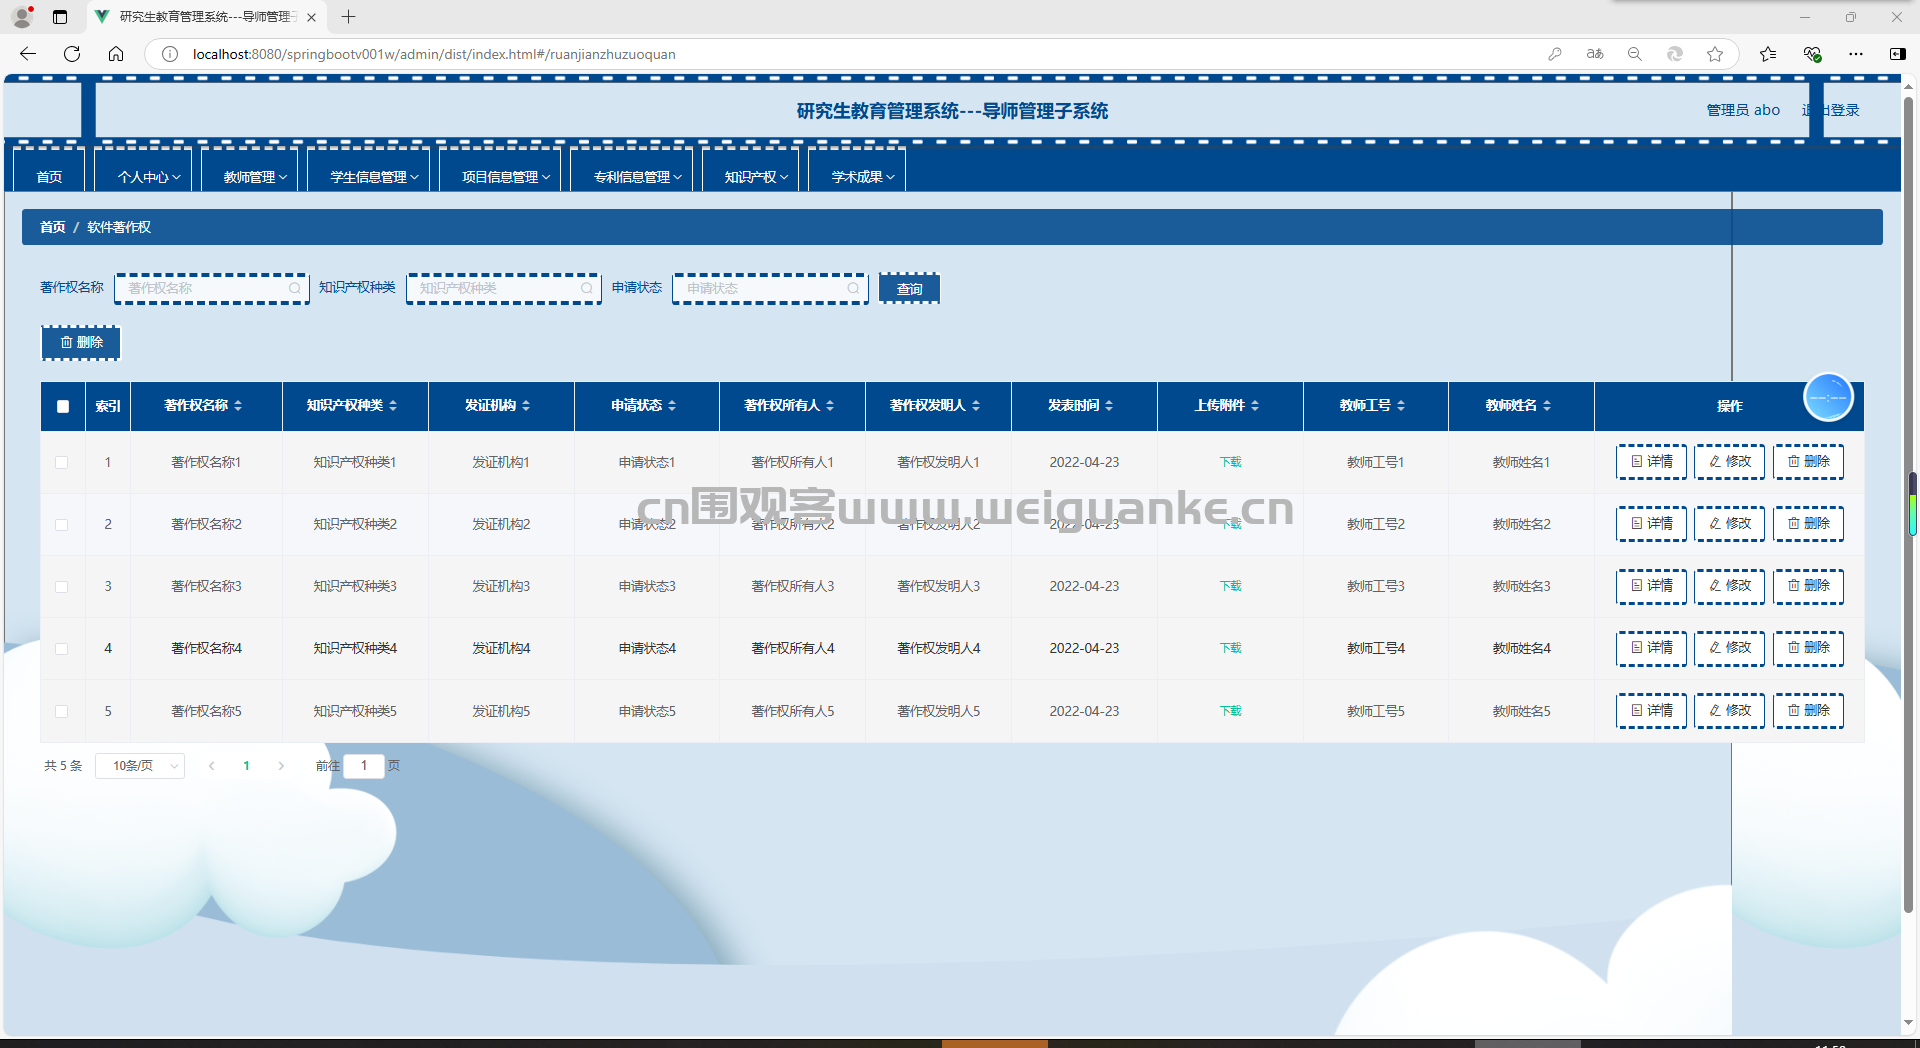The width and height of the screenshot is (1920, 1048).
Task: Open the read aloud translation icon
Action: coord(1595,54)
